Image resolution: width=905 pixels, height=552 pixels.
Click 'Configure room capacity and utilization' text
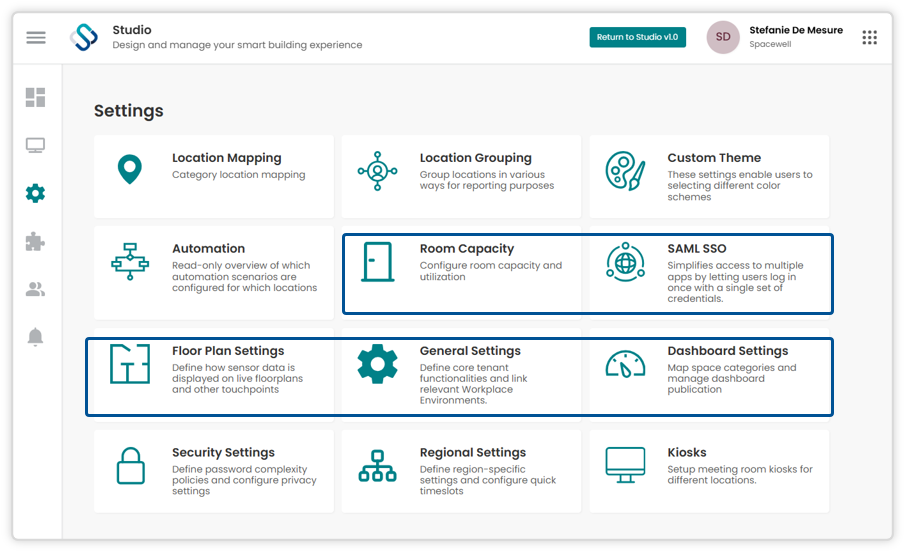(x=491, y=271)
